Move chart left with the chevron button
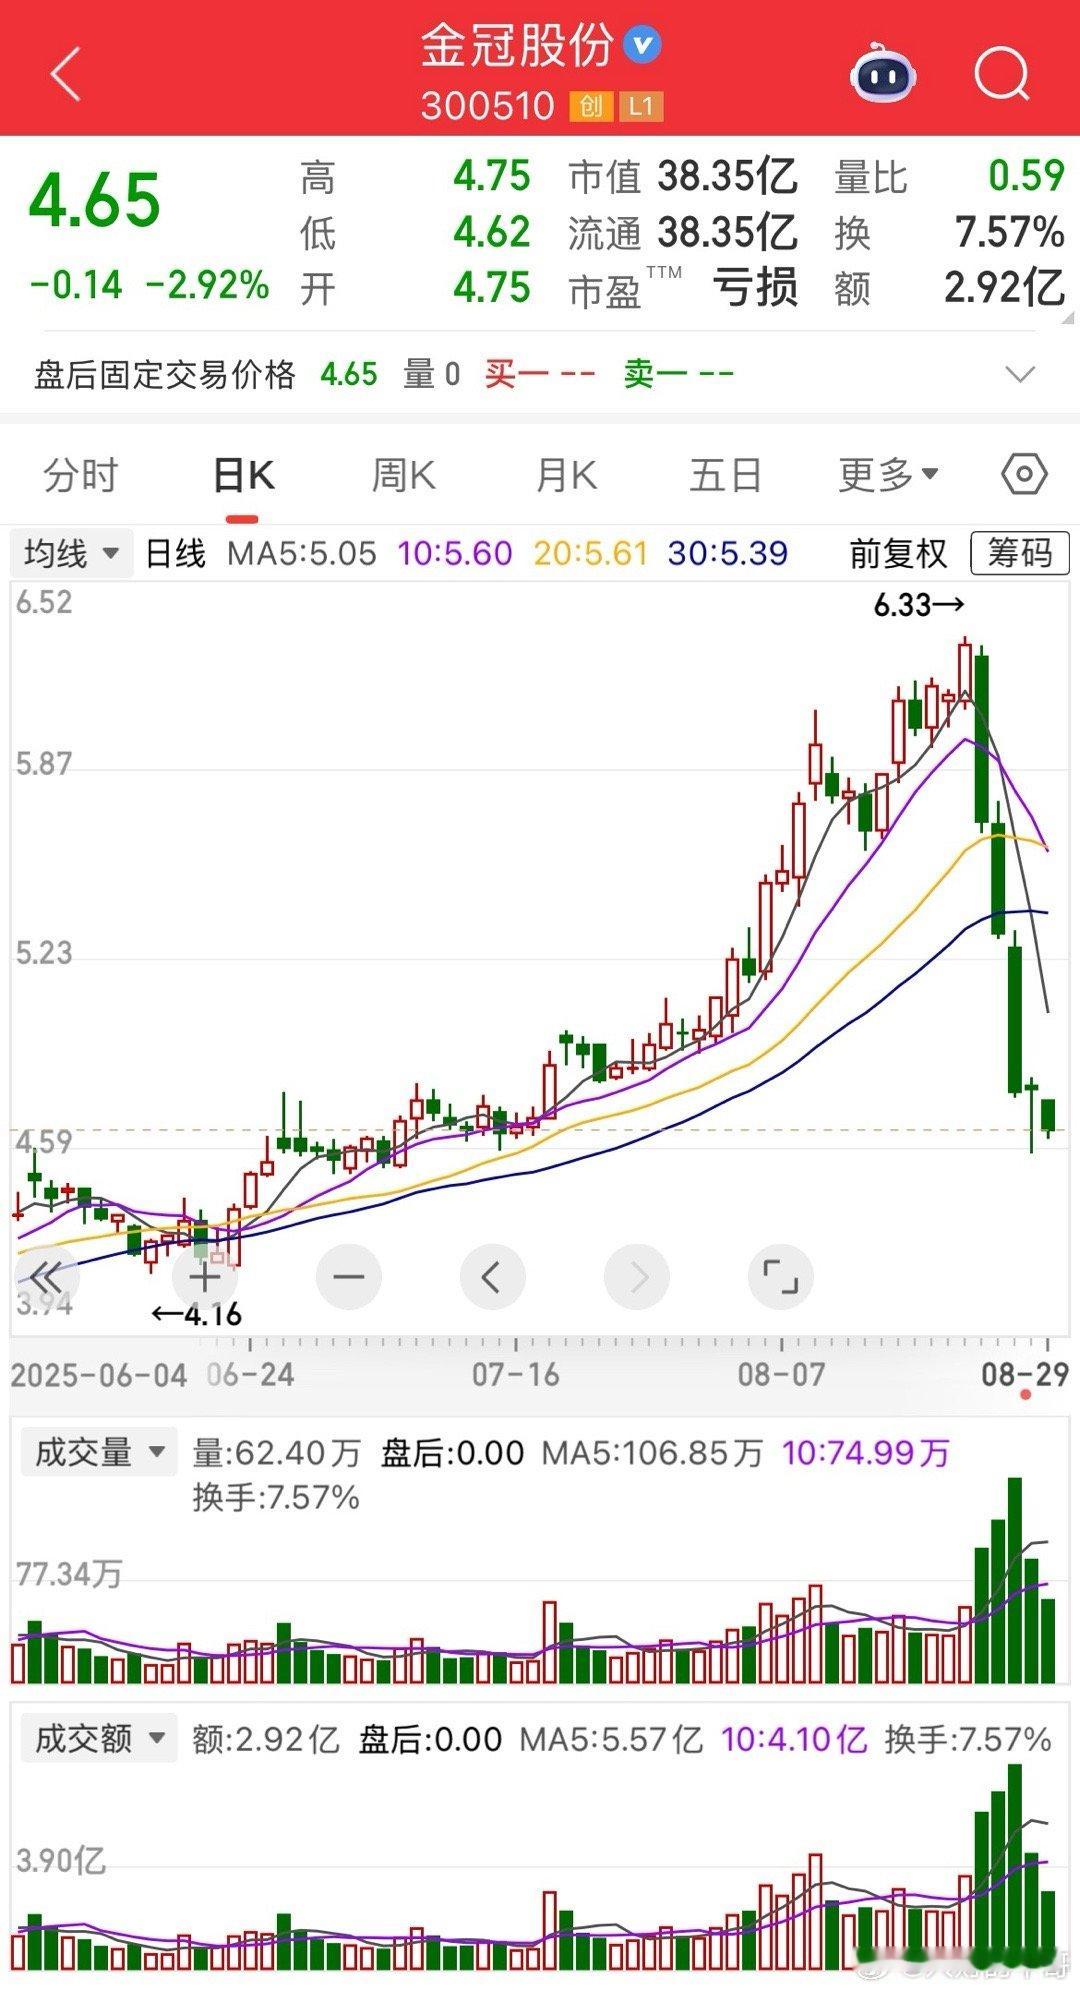 tap(492, 1277)
